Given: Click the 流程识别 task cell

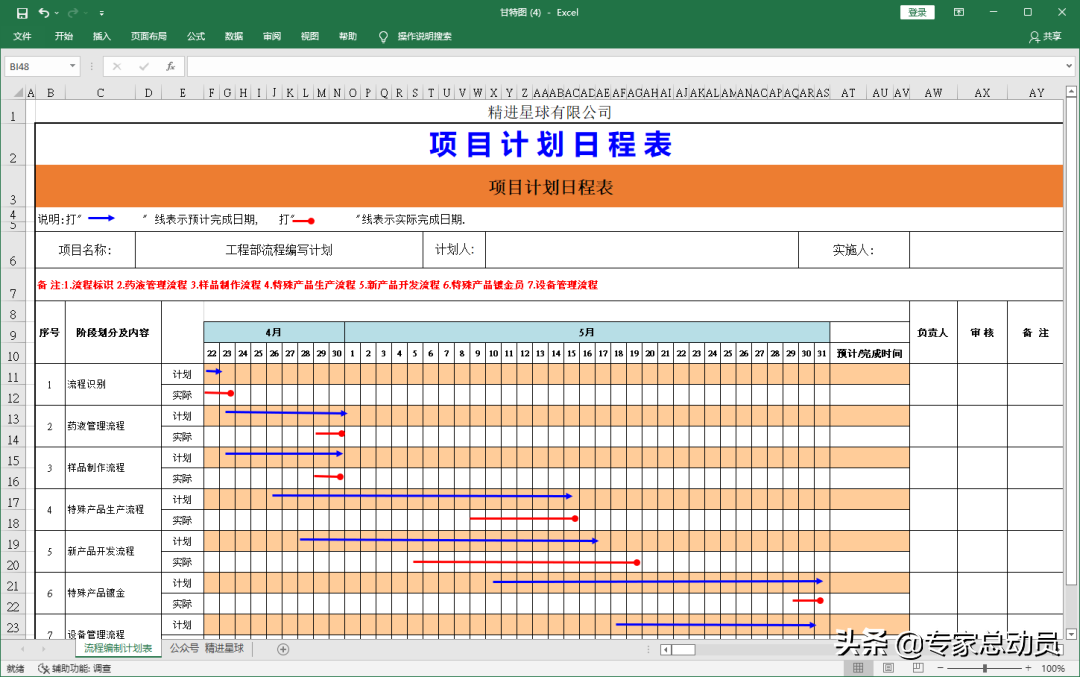Looking at the screenshot, I should pos(114,384).
